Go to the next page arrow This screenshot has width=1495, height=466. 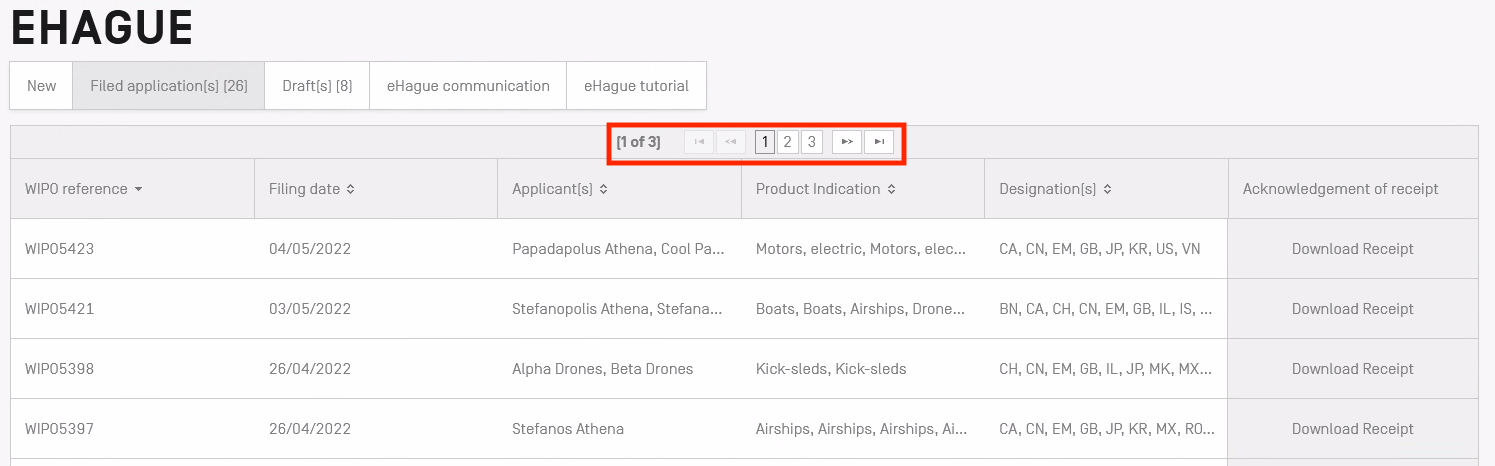point(847,142)
